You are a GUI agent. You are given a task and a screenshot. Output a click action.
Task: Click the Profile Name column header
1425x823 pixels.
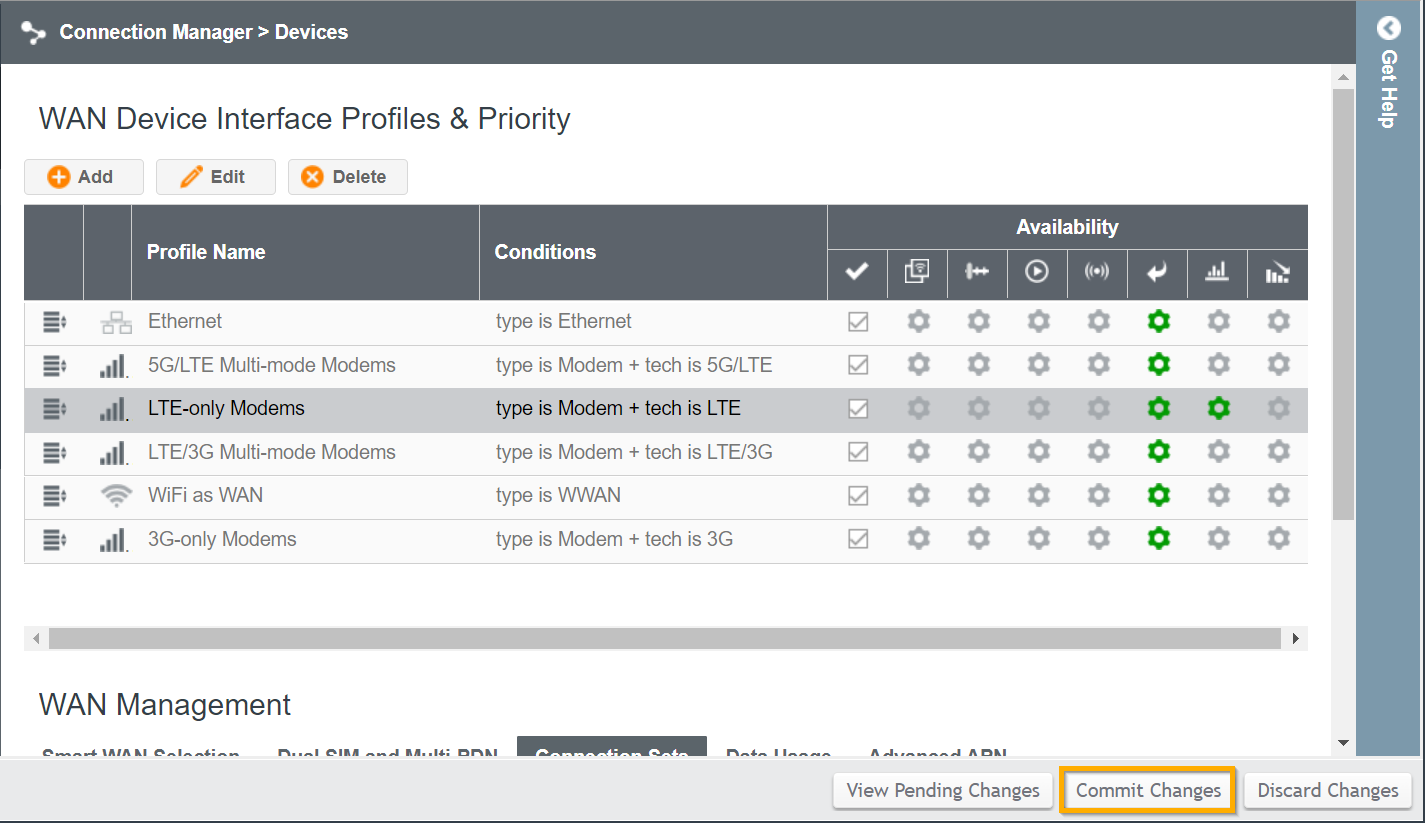point(306,252)
